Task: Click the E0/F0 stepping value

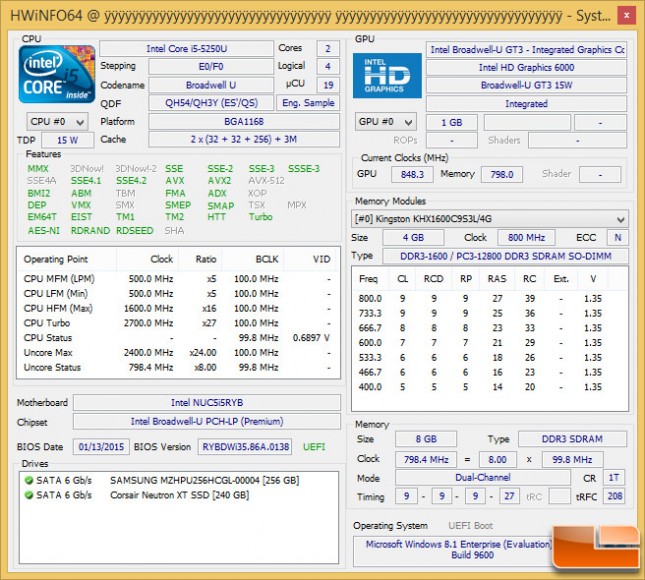Action: 211,66
